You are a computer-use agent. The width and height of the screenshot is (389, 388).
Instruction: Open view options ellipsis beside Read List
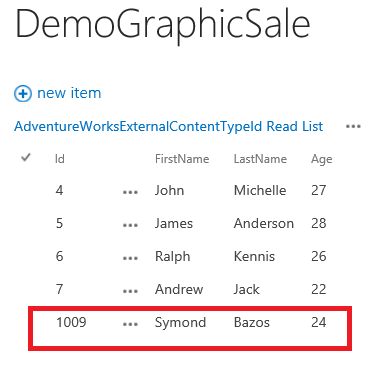coord(353,126)
